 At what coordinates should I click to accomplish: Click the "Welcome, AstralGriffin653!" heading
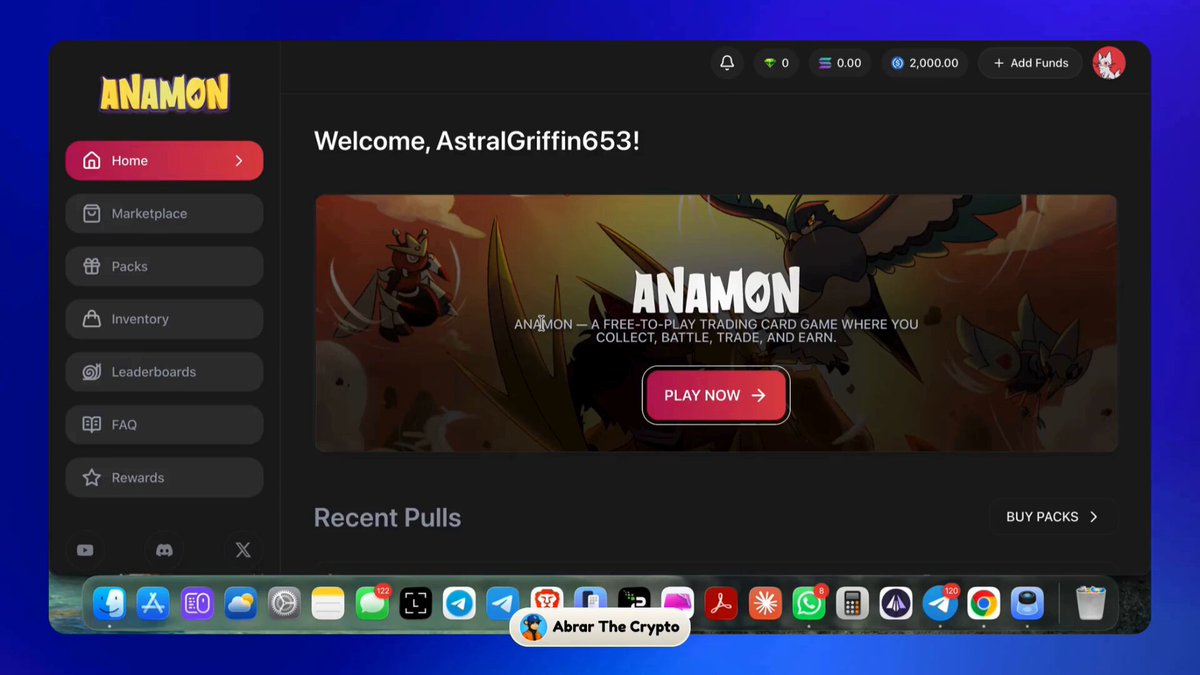click(477, 141)
